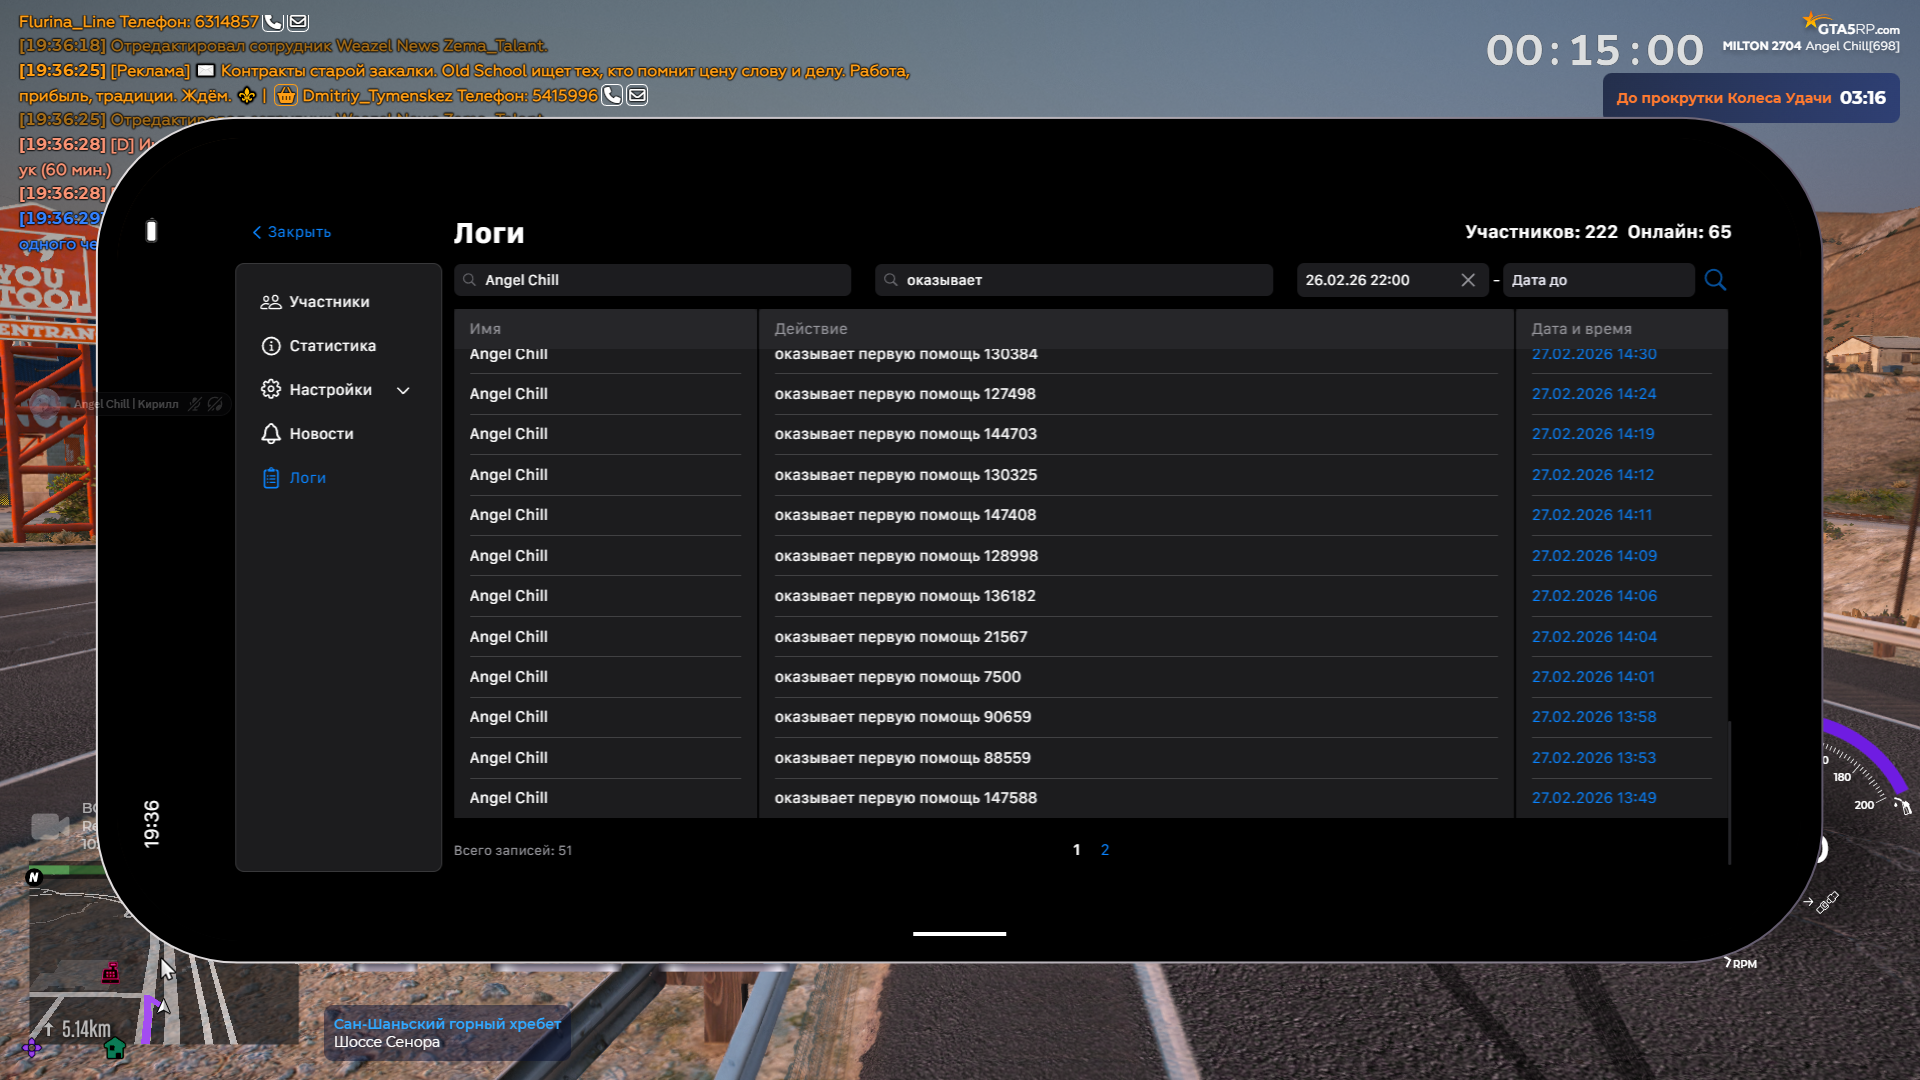This screenshot has height=1080, width=1920.
Task: Expand the Настройки chevron
Action: 403,391
